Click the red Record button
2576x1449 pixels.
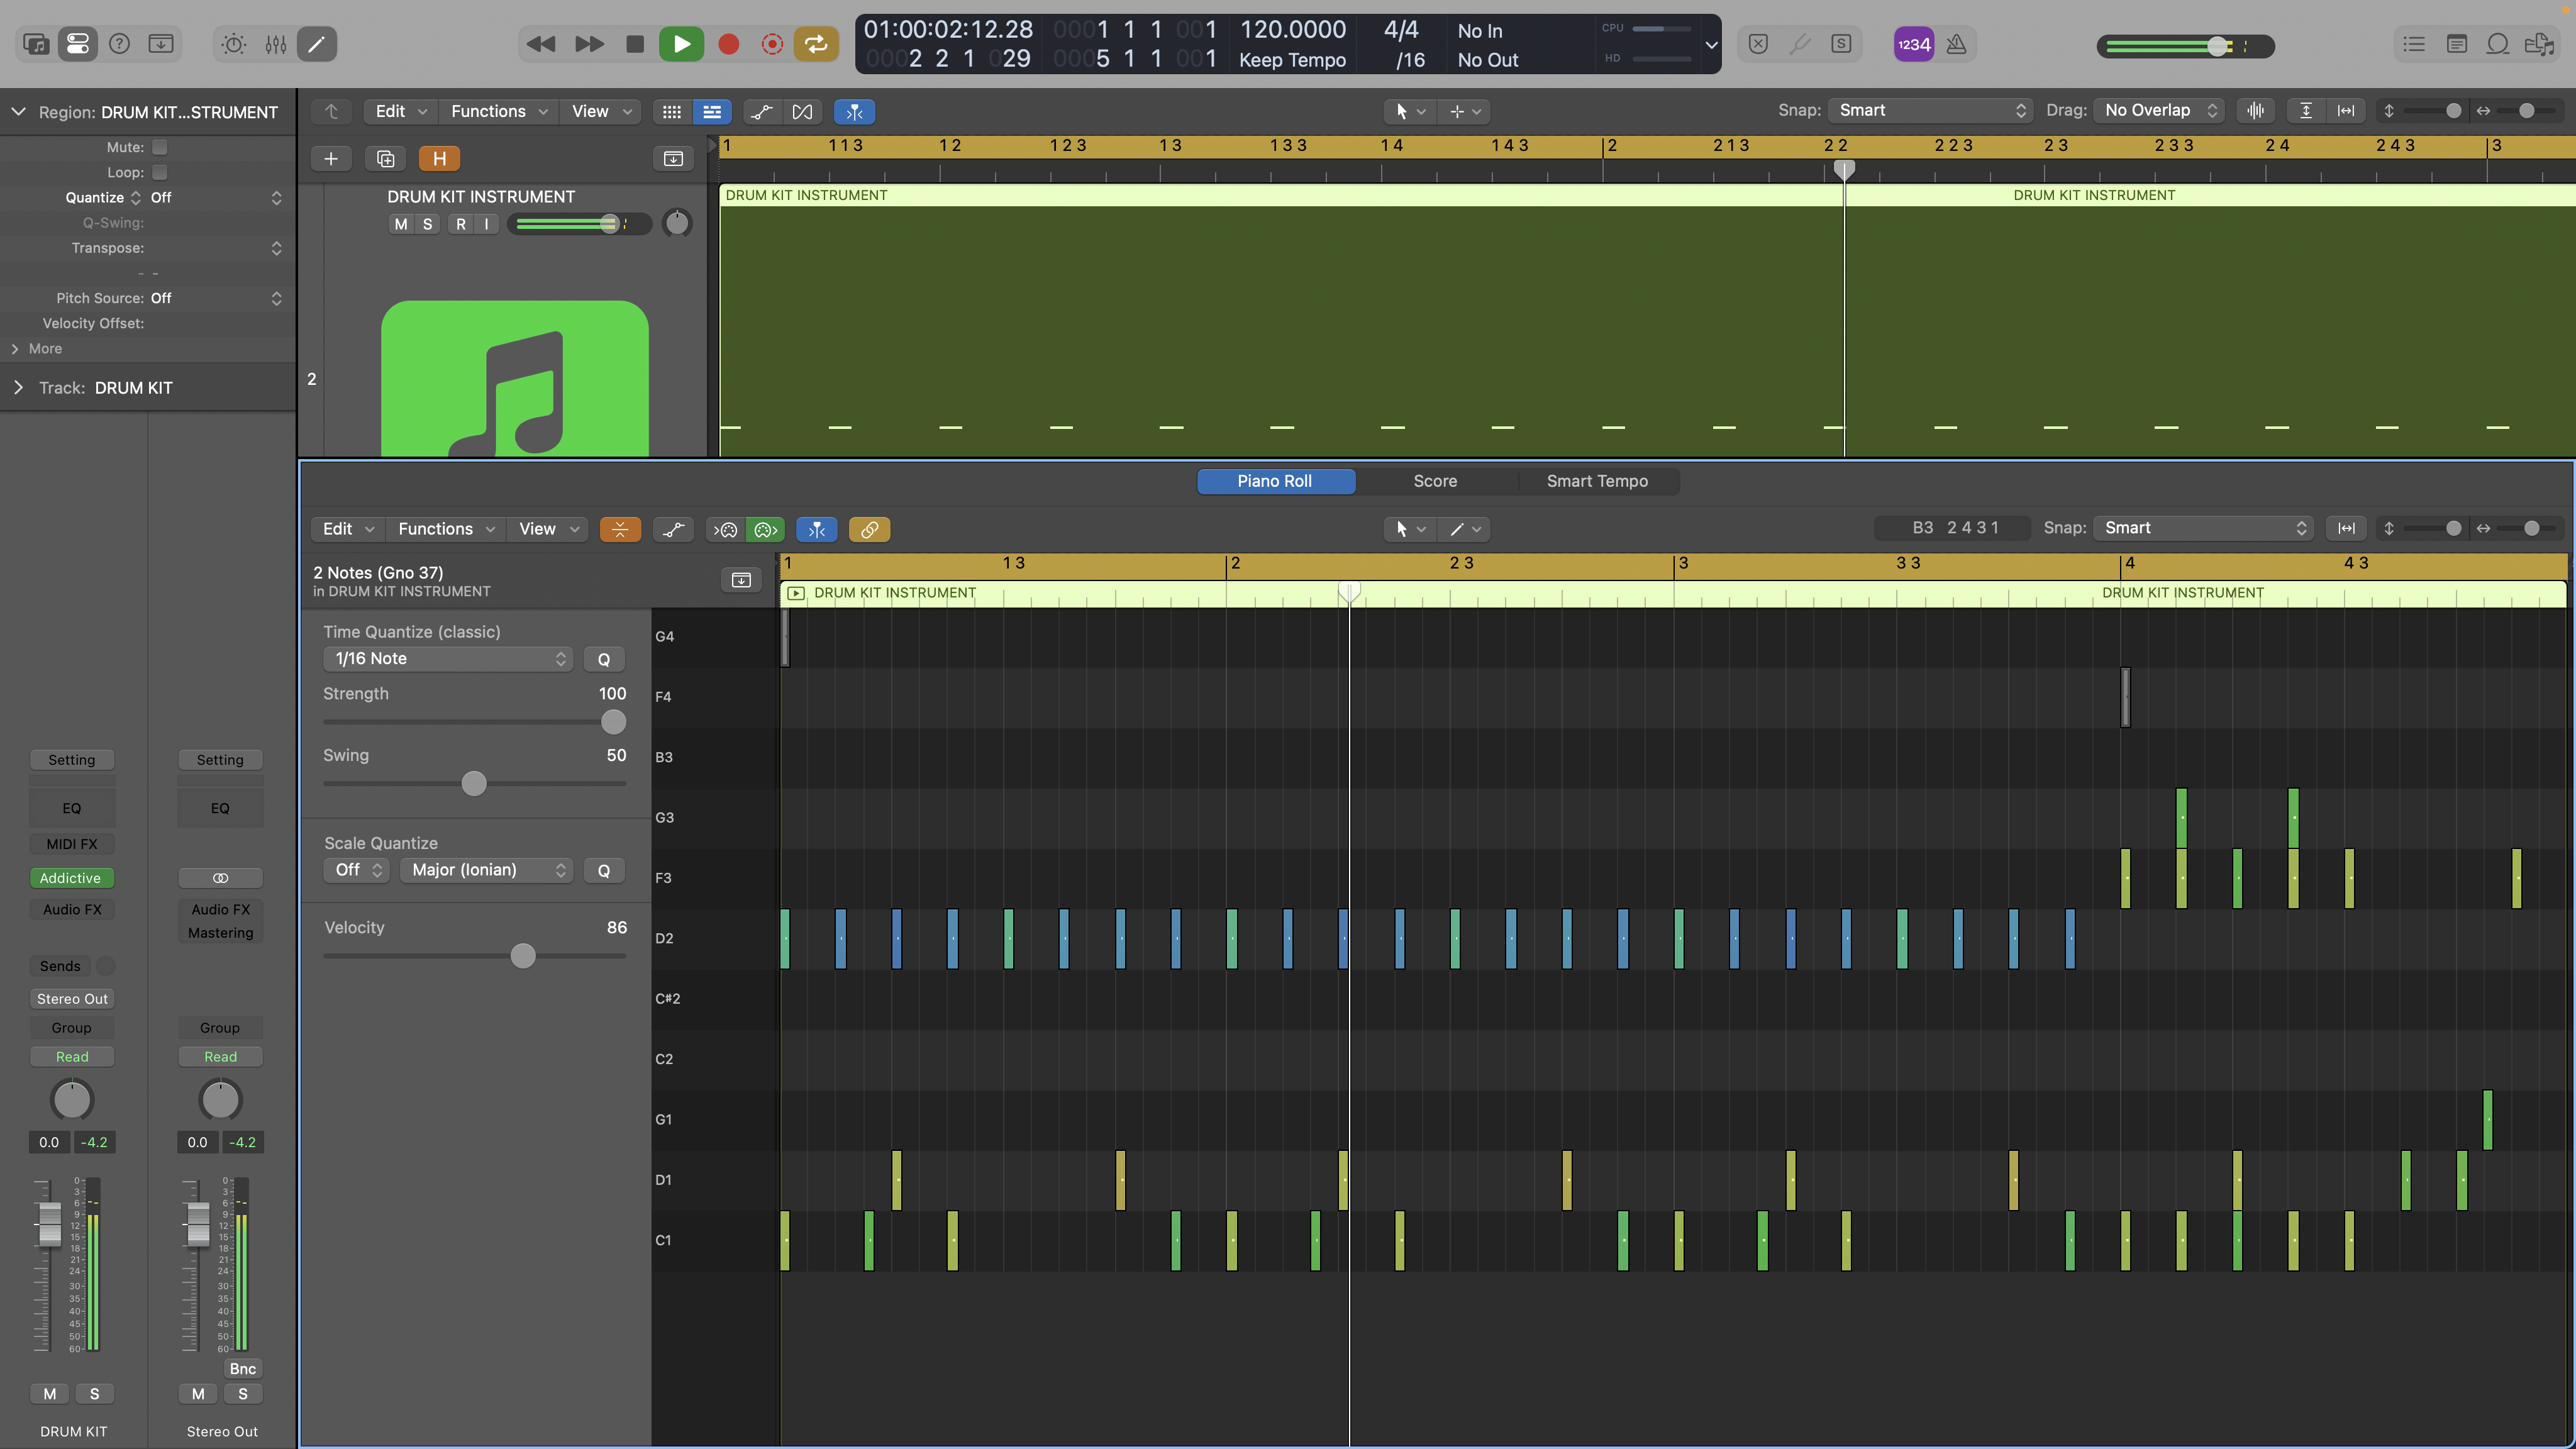(728, 44)
